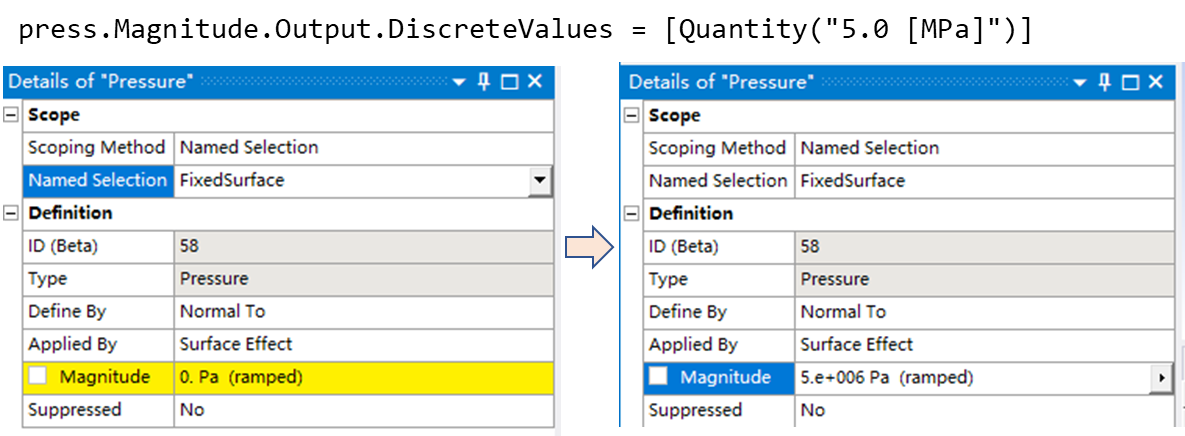Collapse the Scope section in right panel
Viewport: 1185px width, 436px height.
coord(632,116)
